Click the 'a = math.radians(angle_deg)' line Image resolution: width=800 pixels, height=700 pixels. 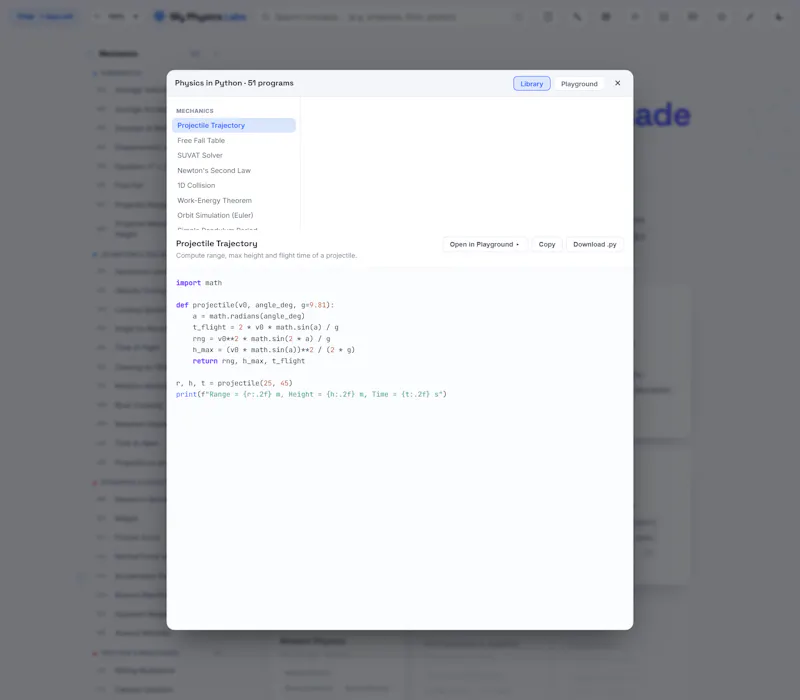coord(248,316)
